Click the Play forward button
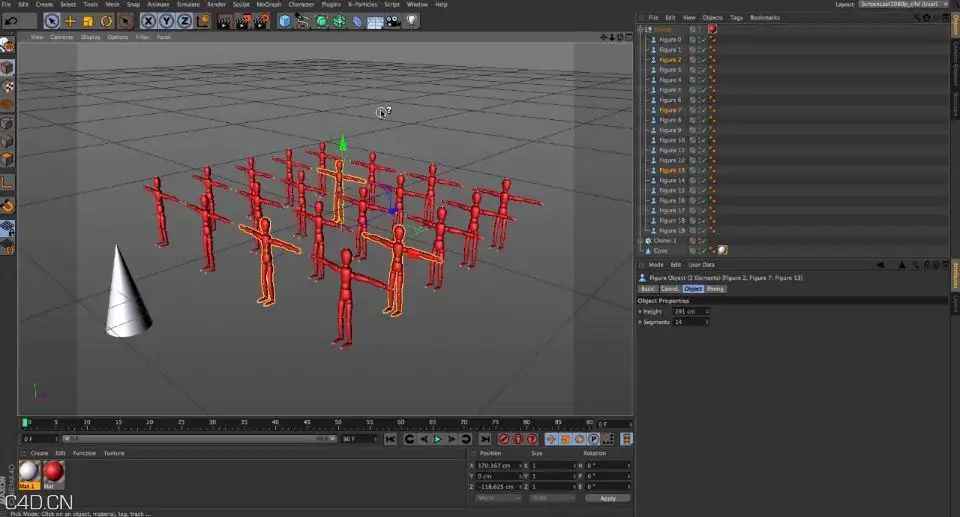This screenshot has height=517, width=960. tap(437, 439)
